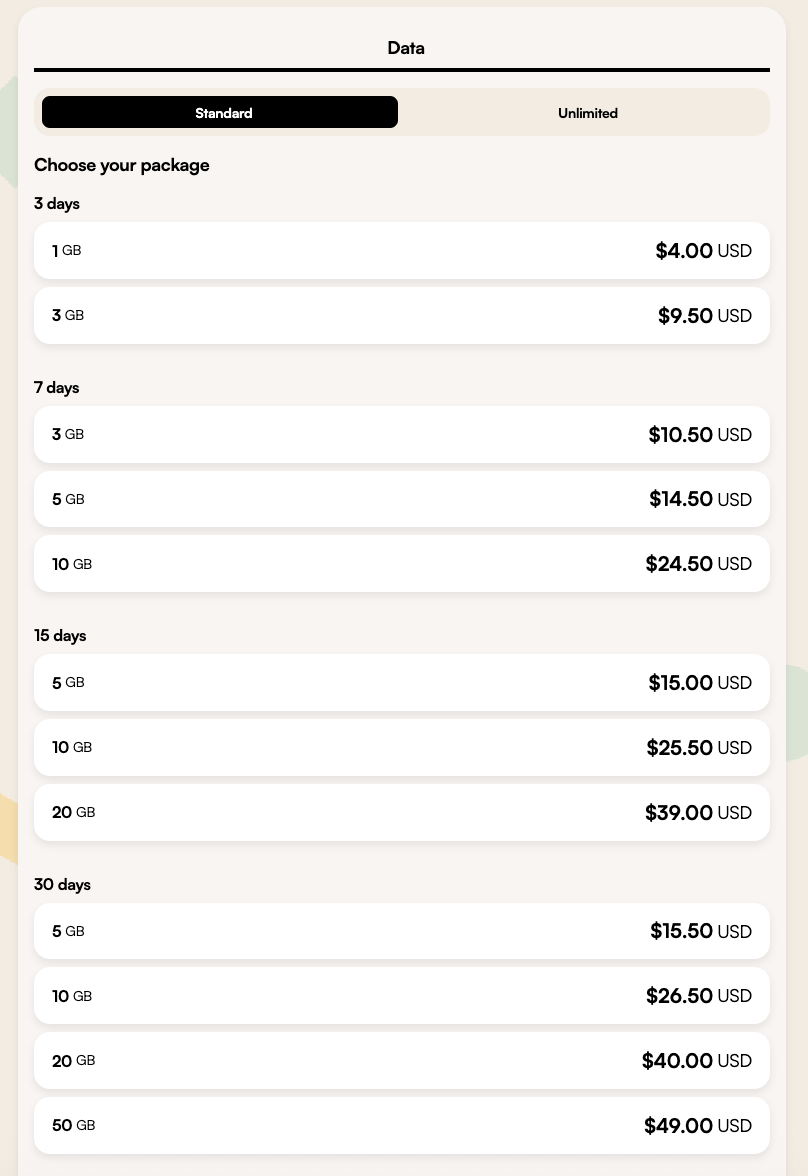Image resolution: width=808 pixels, height=1176 pixels.
Task: Pick the 30 days 5 GB $15.50 plan
Action: 401,931
